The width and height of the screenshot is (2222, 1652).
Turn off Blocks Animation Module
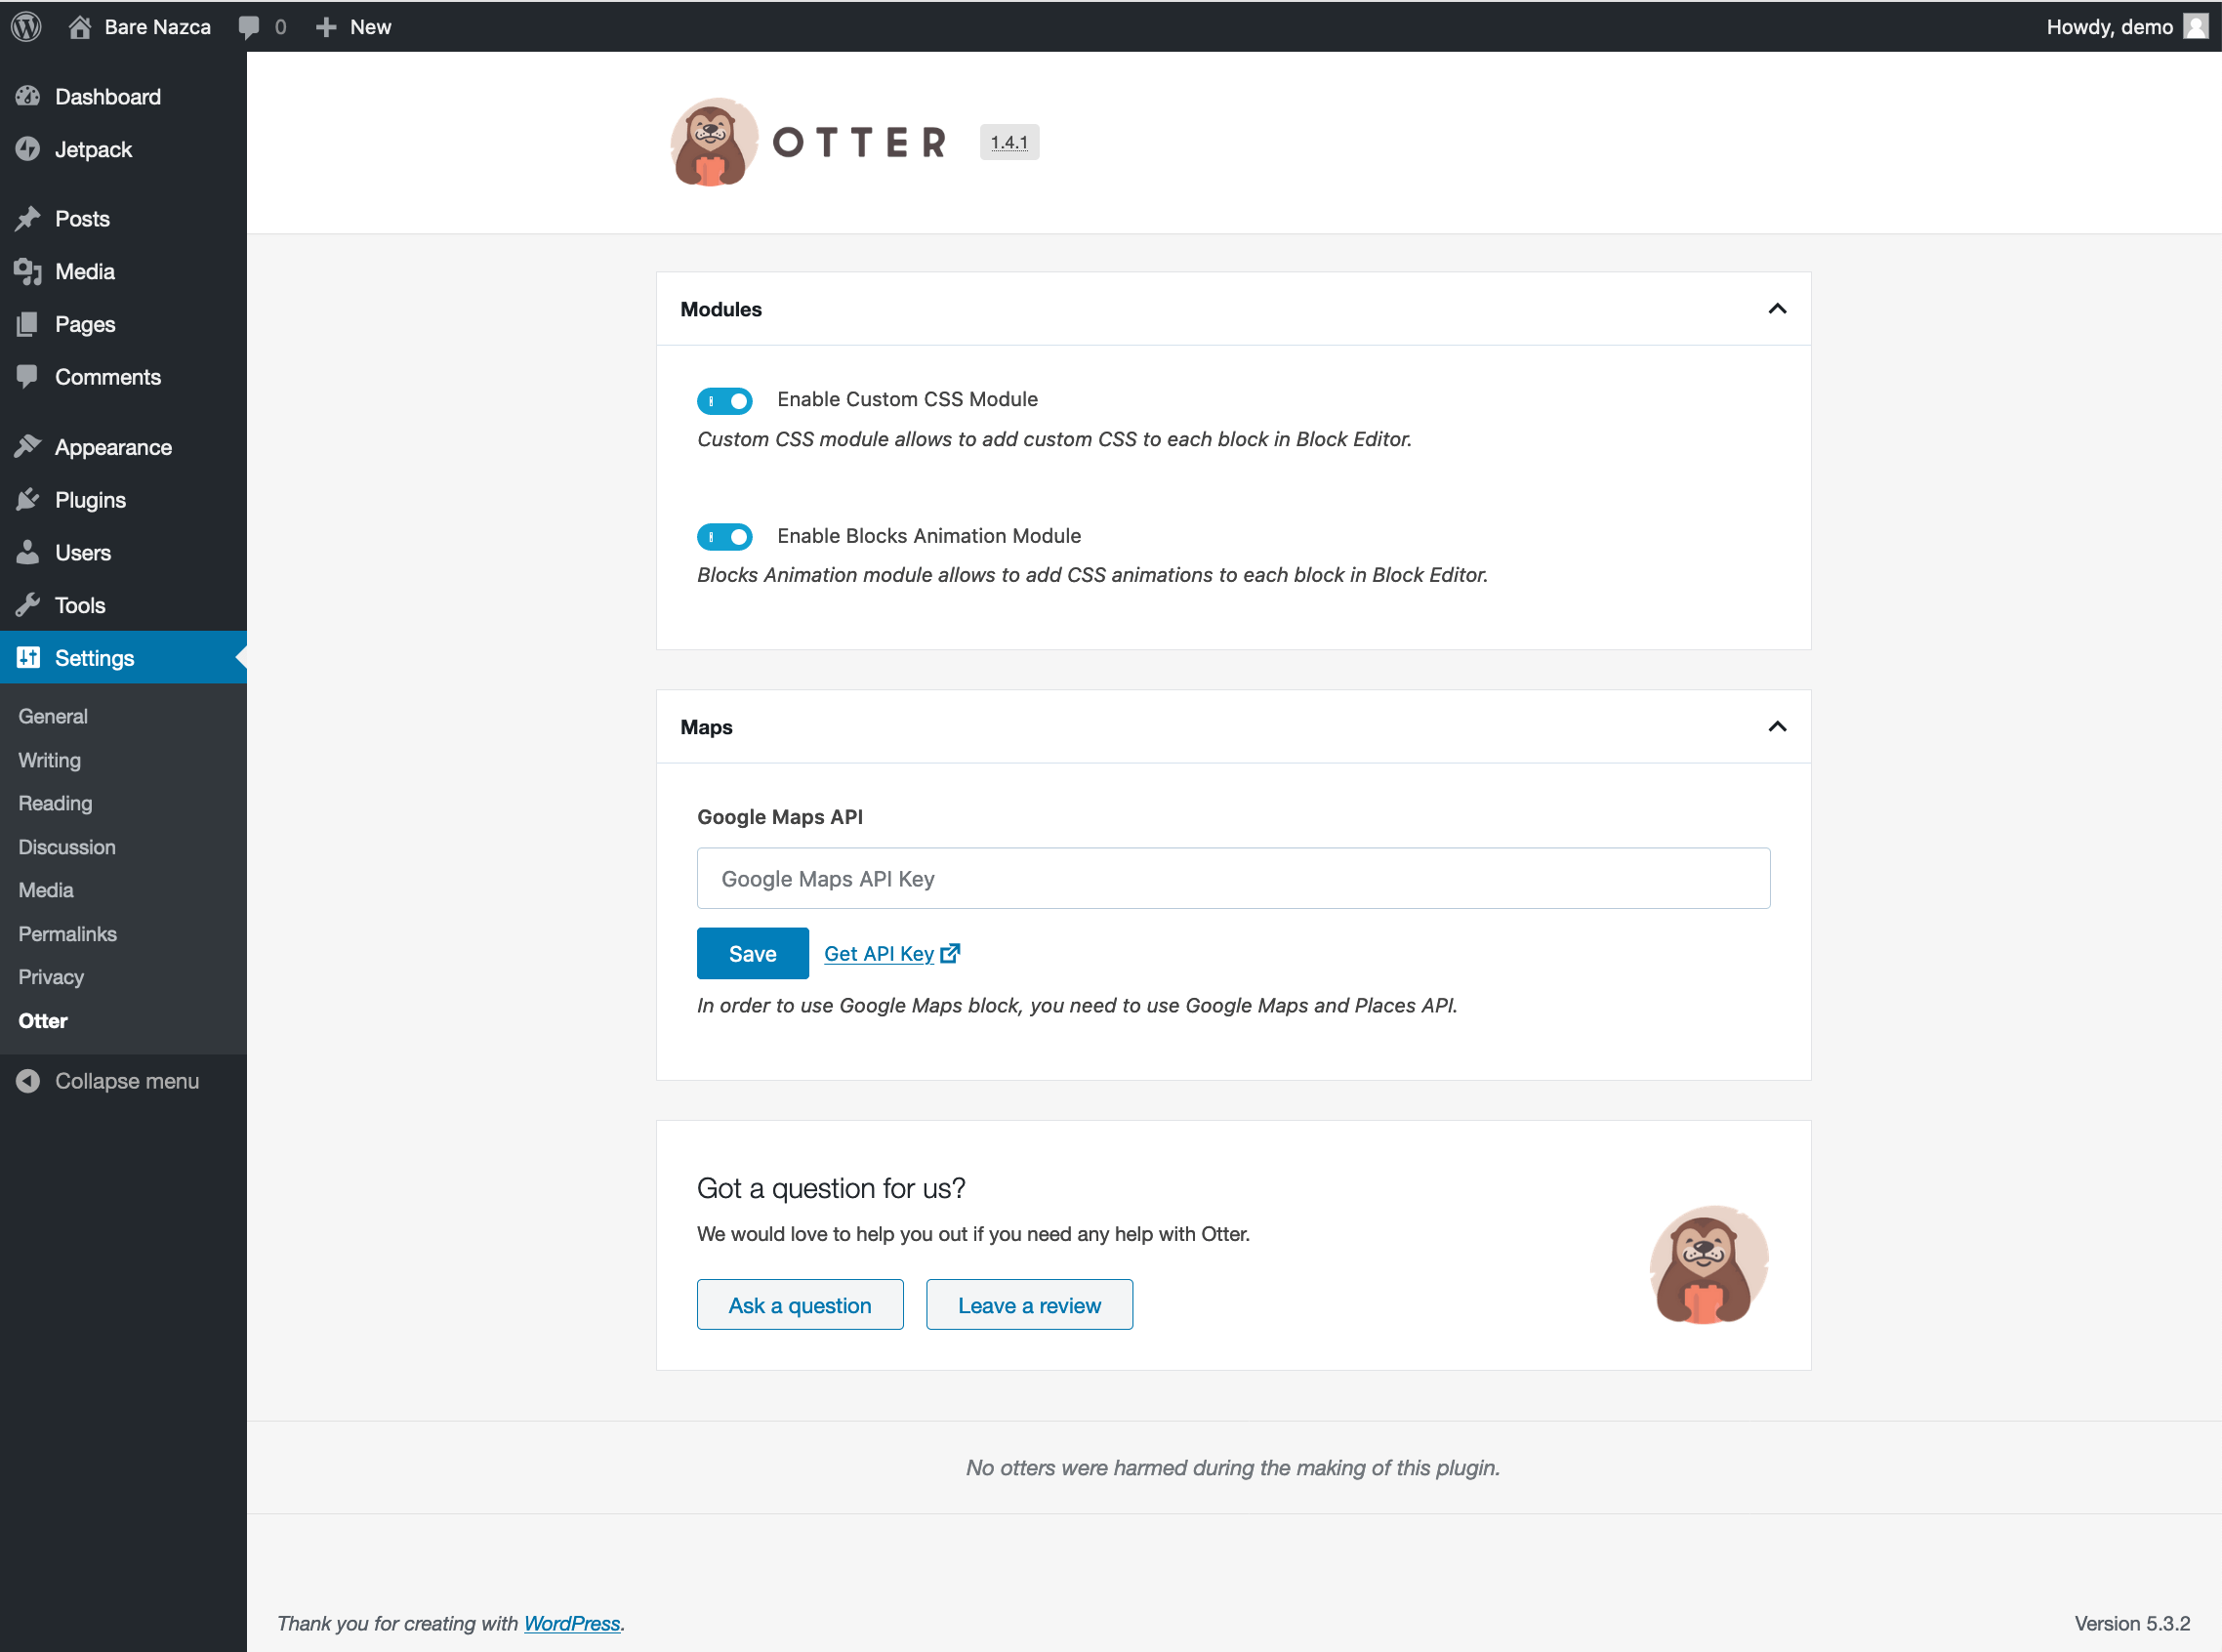(x=725, y=536)
